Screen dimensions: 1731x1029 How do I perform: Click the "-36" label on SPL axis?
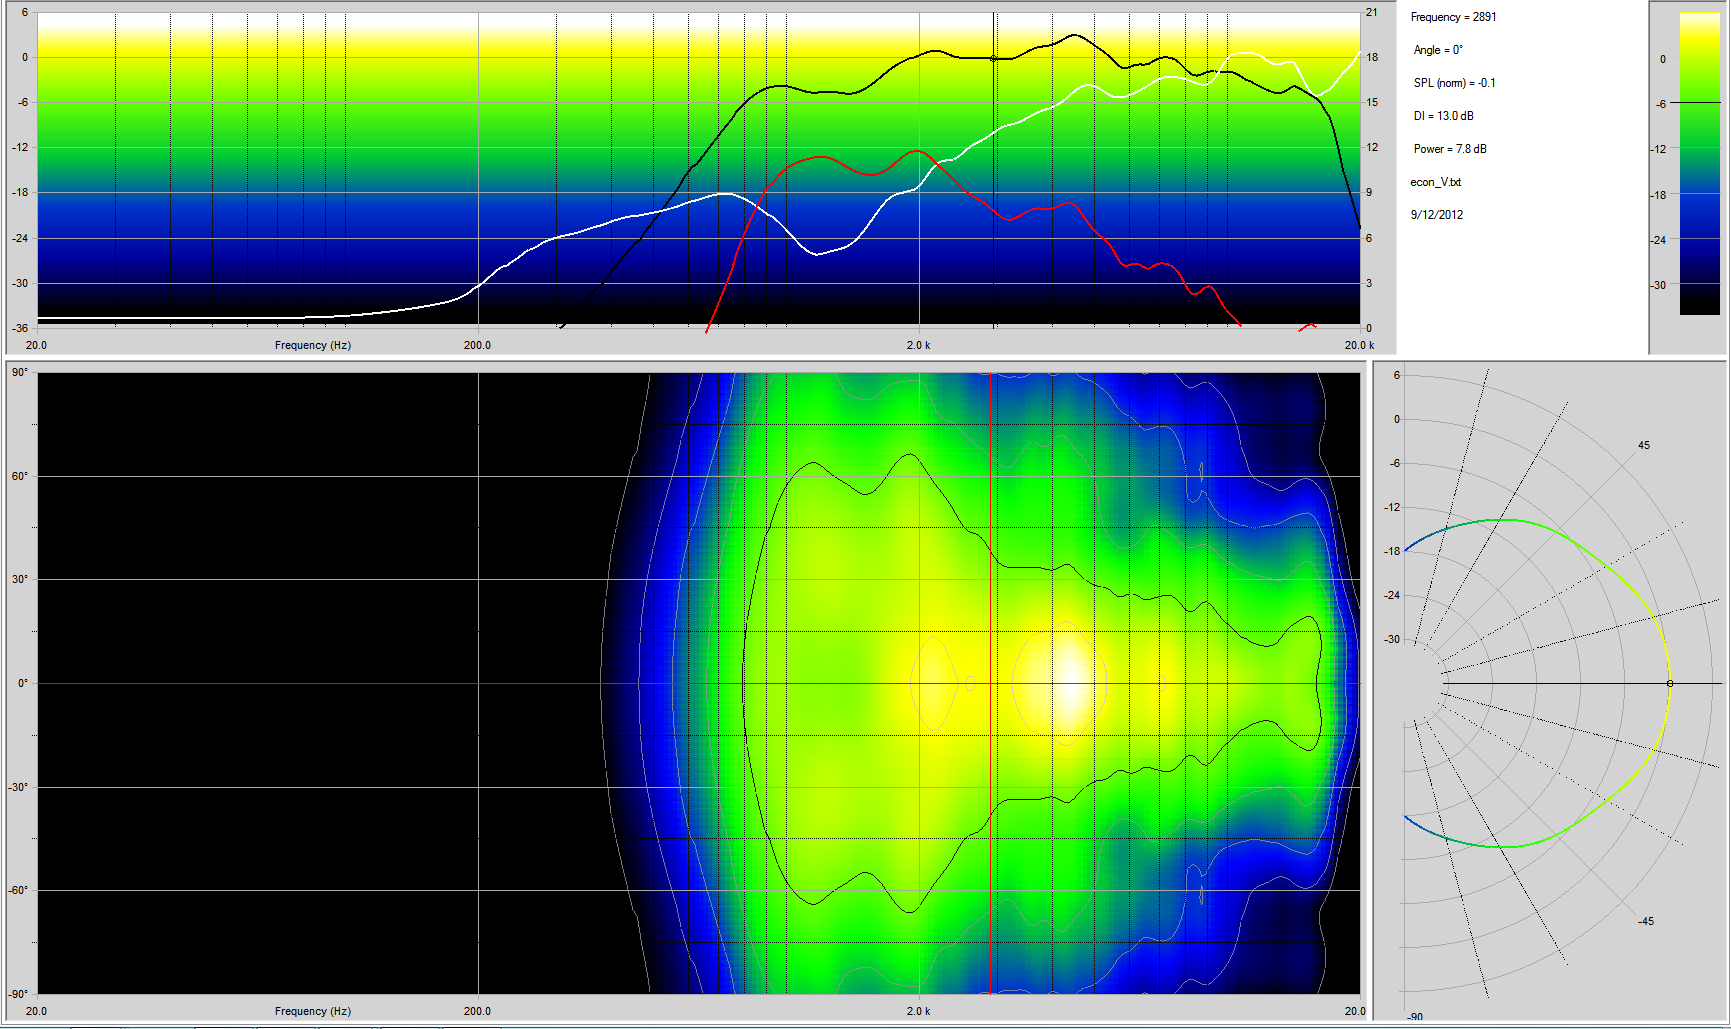(x=19, y=328)
